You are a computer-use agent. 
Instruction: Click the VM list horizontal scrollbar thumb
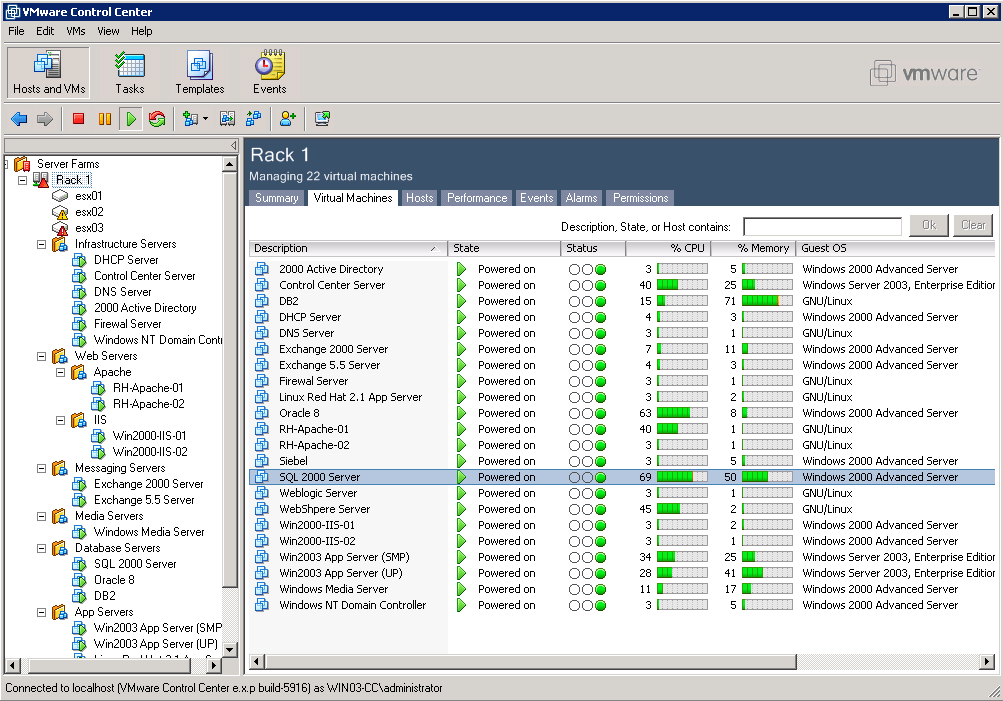530,661
